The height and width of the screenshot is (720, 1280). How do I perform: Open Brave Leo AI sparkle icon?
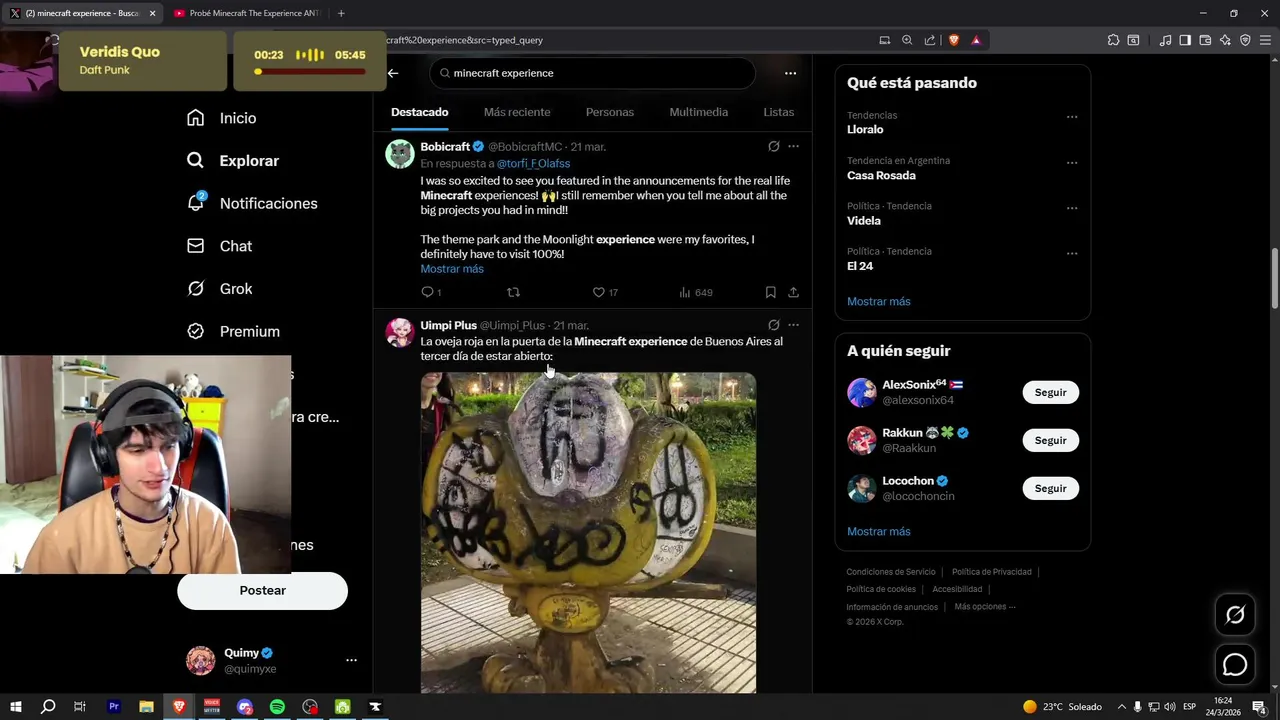[x=1225, y=40]
